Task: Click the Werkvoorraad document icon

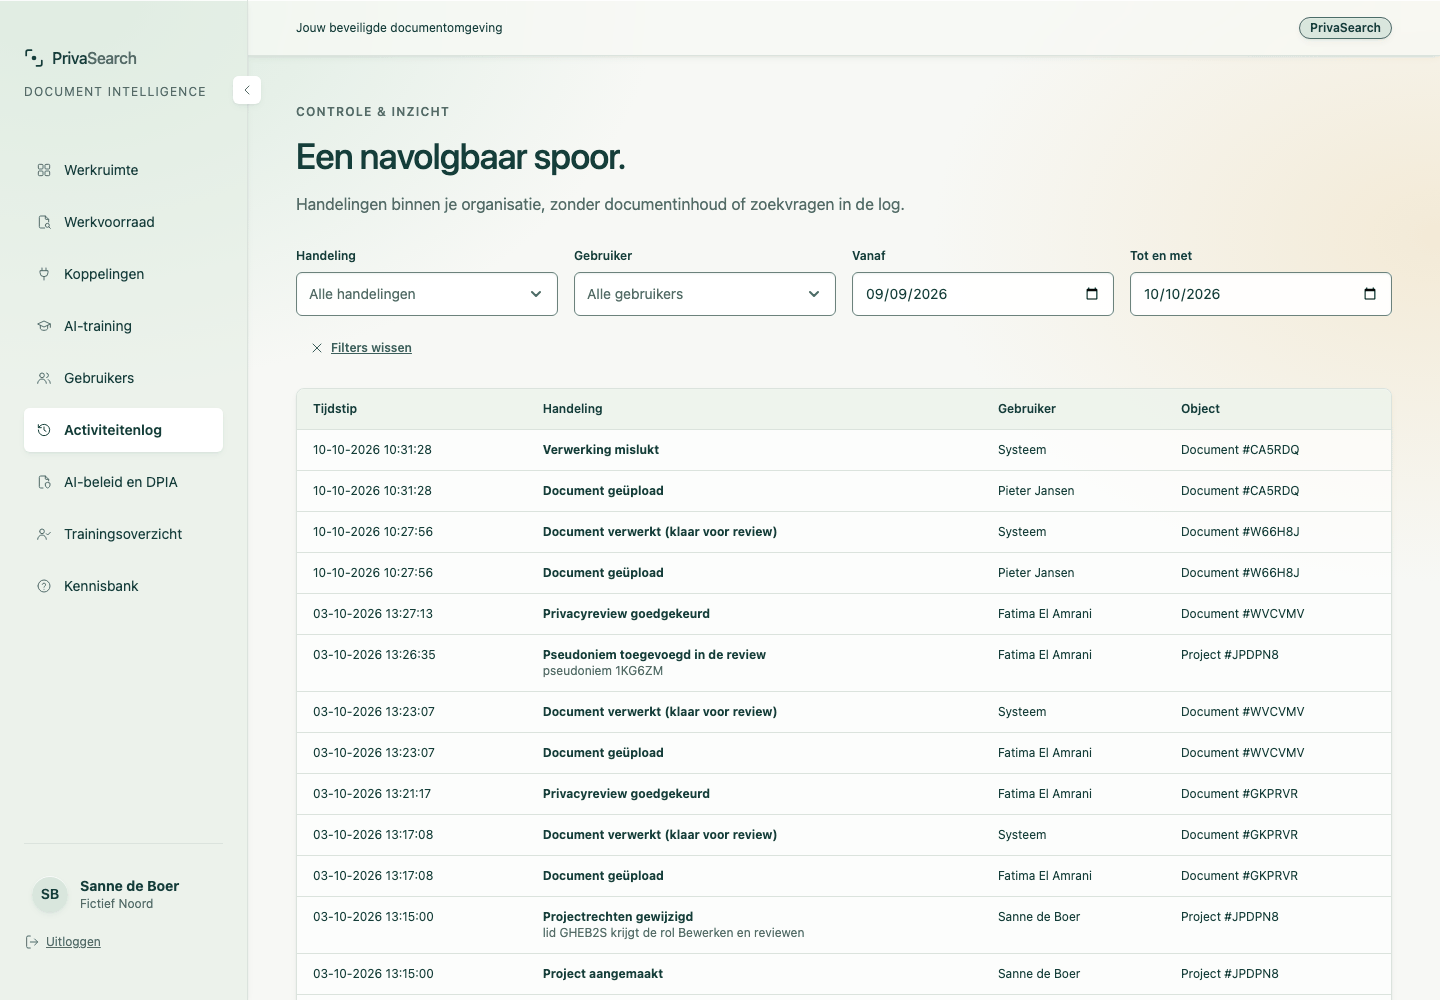Action: point(44,222)
